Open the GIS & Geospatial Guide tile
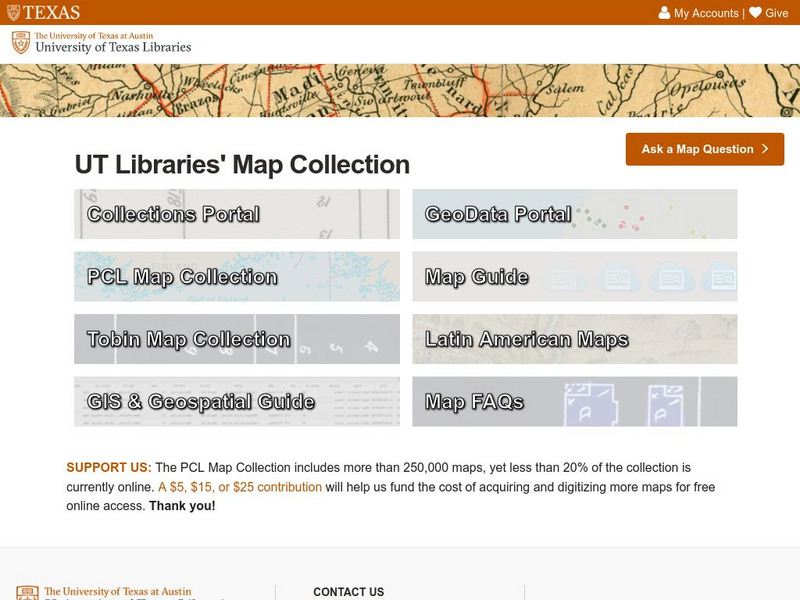Image resolution: width=800 pixels, height=600 pixels. tap(237, 402)
